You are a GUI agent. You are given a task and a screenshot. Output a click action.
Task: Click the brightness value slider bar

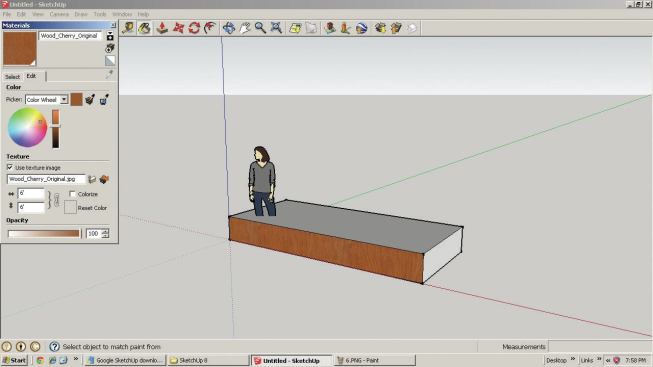(55, 129)
